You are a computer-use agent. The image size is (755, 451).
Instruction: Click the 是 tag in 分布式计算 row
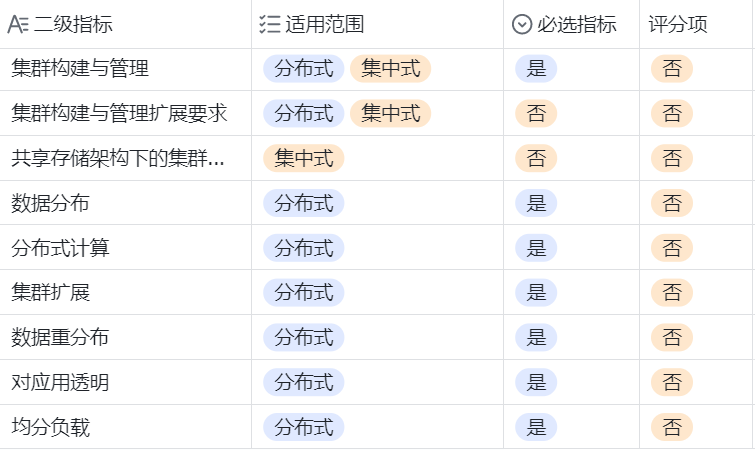(536, 248)
